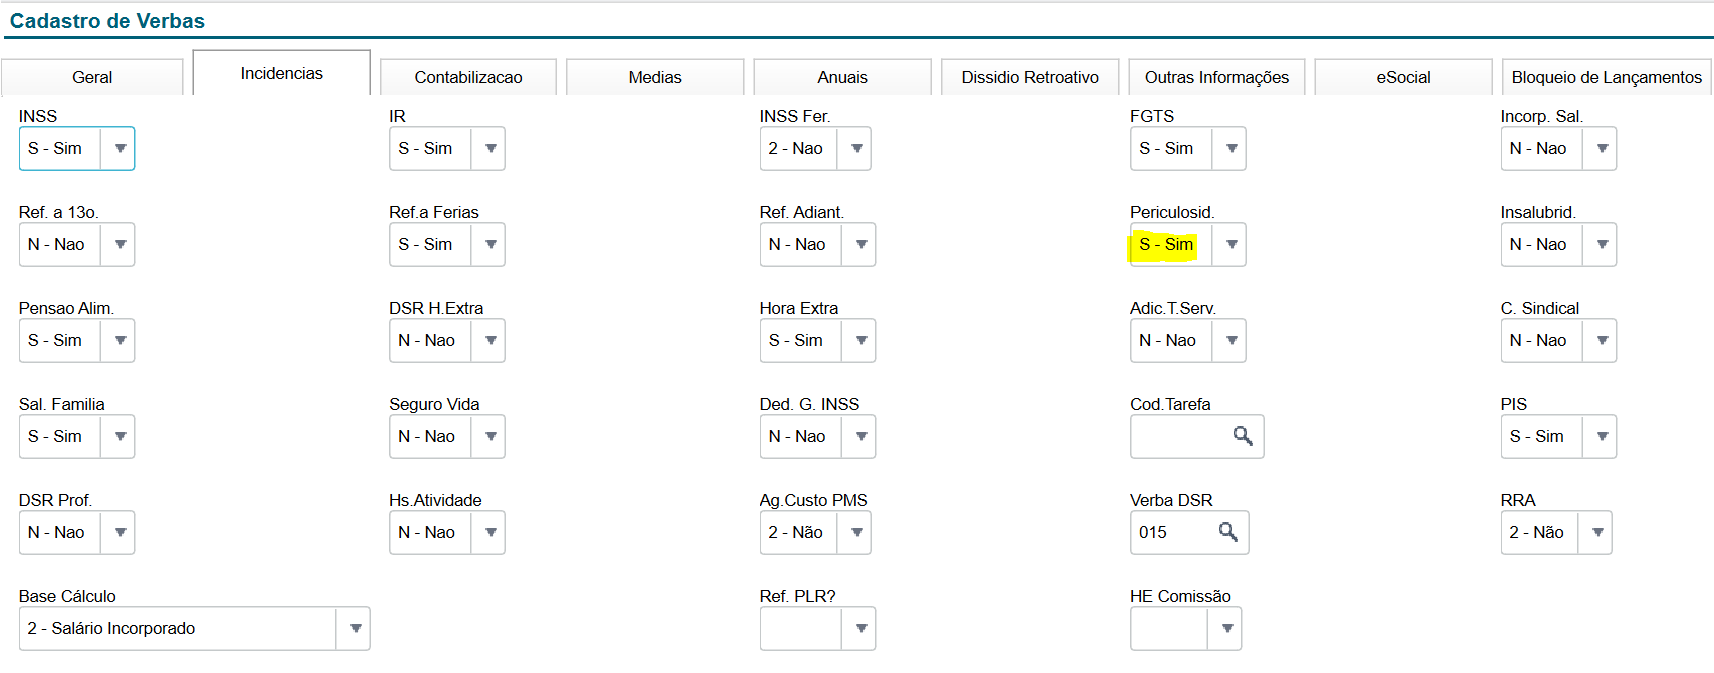The width and height of the screenshot is (1714, 673).
Task: Open the HE Comissão dropdown
Action: pos(1226,628)
